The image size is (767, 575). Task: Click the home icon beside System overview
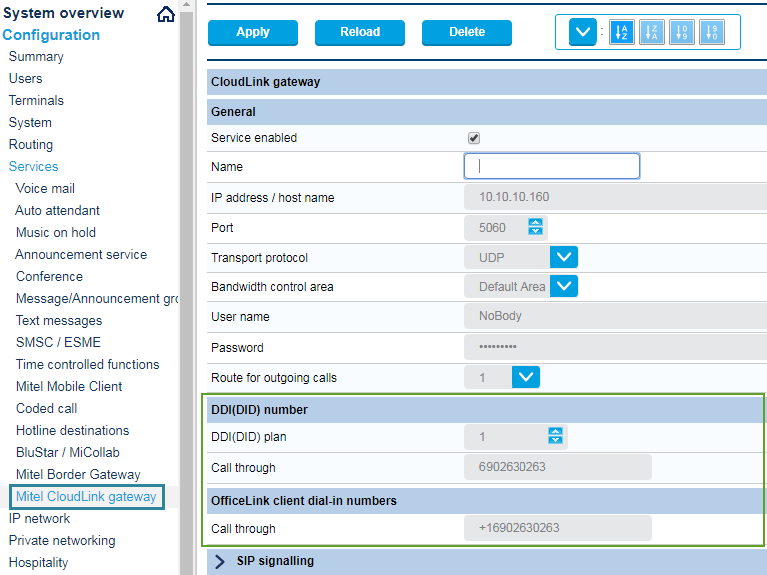click(166, 14)
